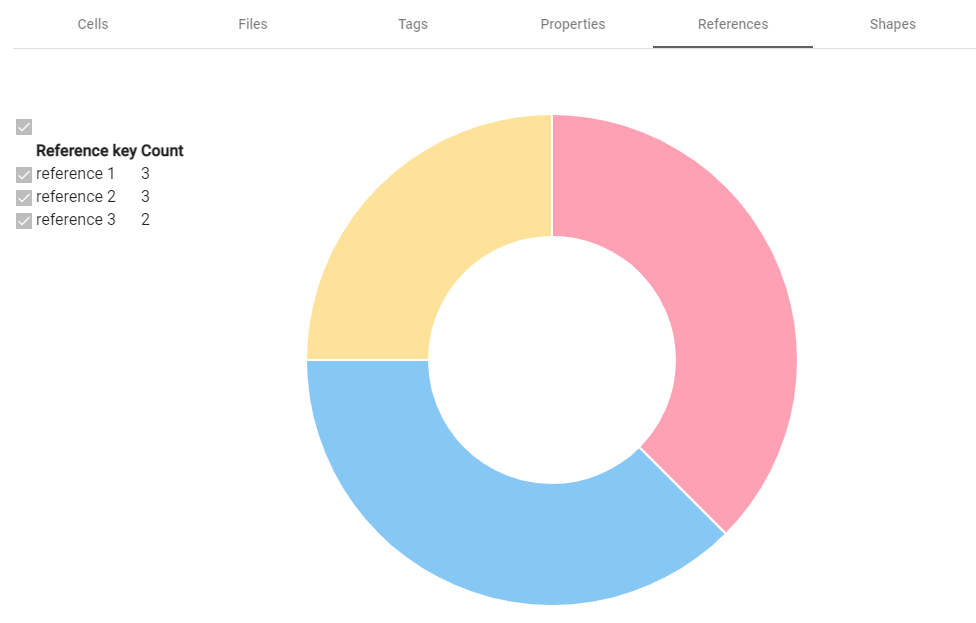Click the count value 2 beside reference 3
The image size is (976, 623).
tap(146, 219)
